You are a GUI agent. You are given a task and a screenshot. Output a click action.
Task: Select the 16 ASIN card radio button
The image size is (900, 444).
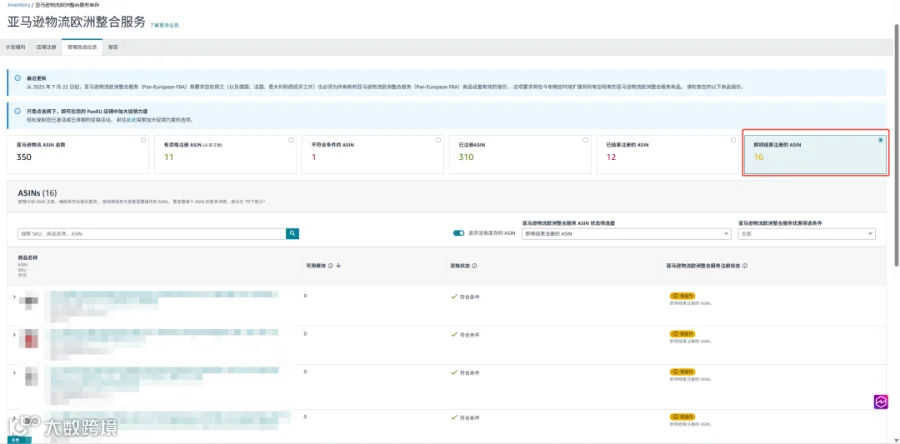tap(880, 139)
